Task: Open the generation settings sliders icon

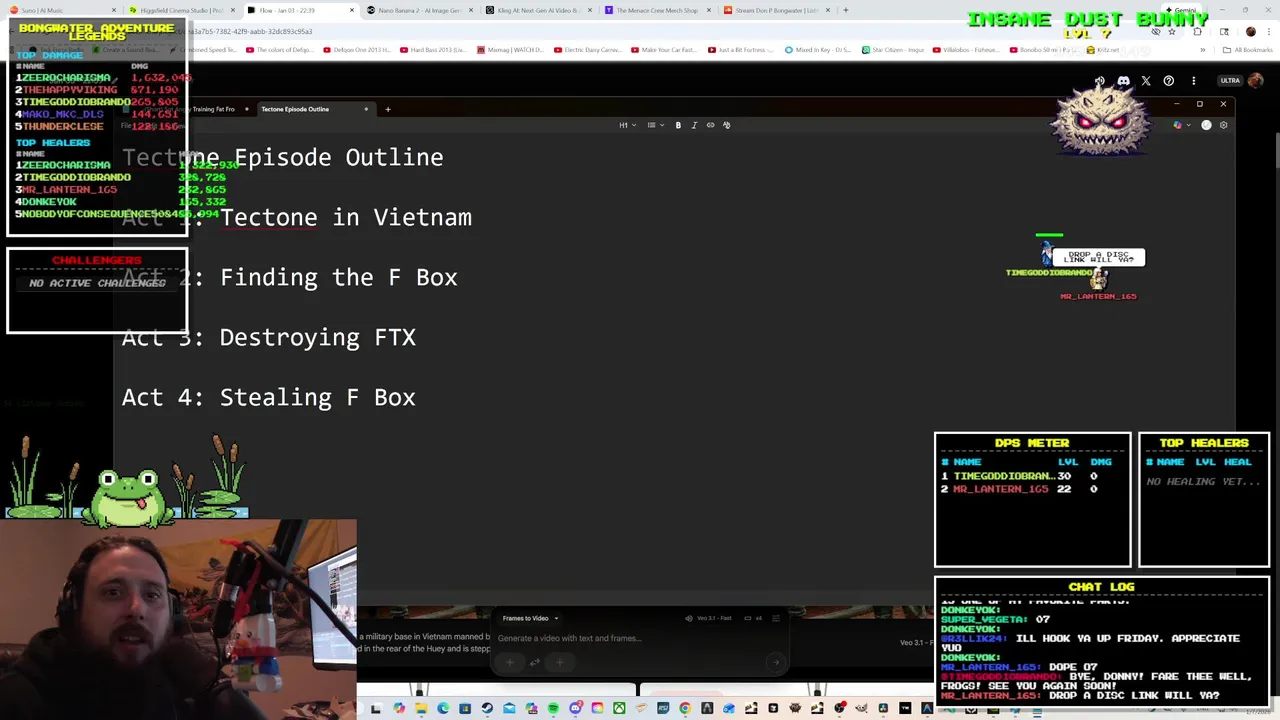Action: tap(776, 618)
